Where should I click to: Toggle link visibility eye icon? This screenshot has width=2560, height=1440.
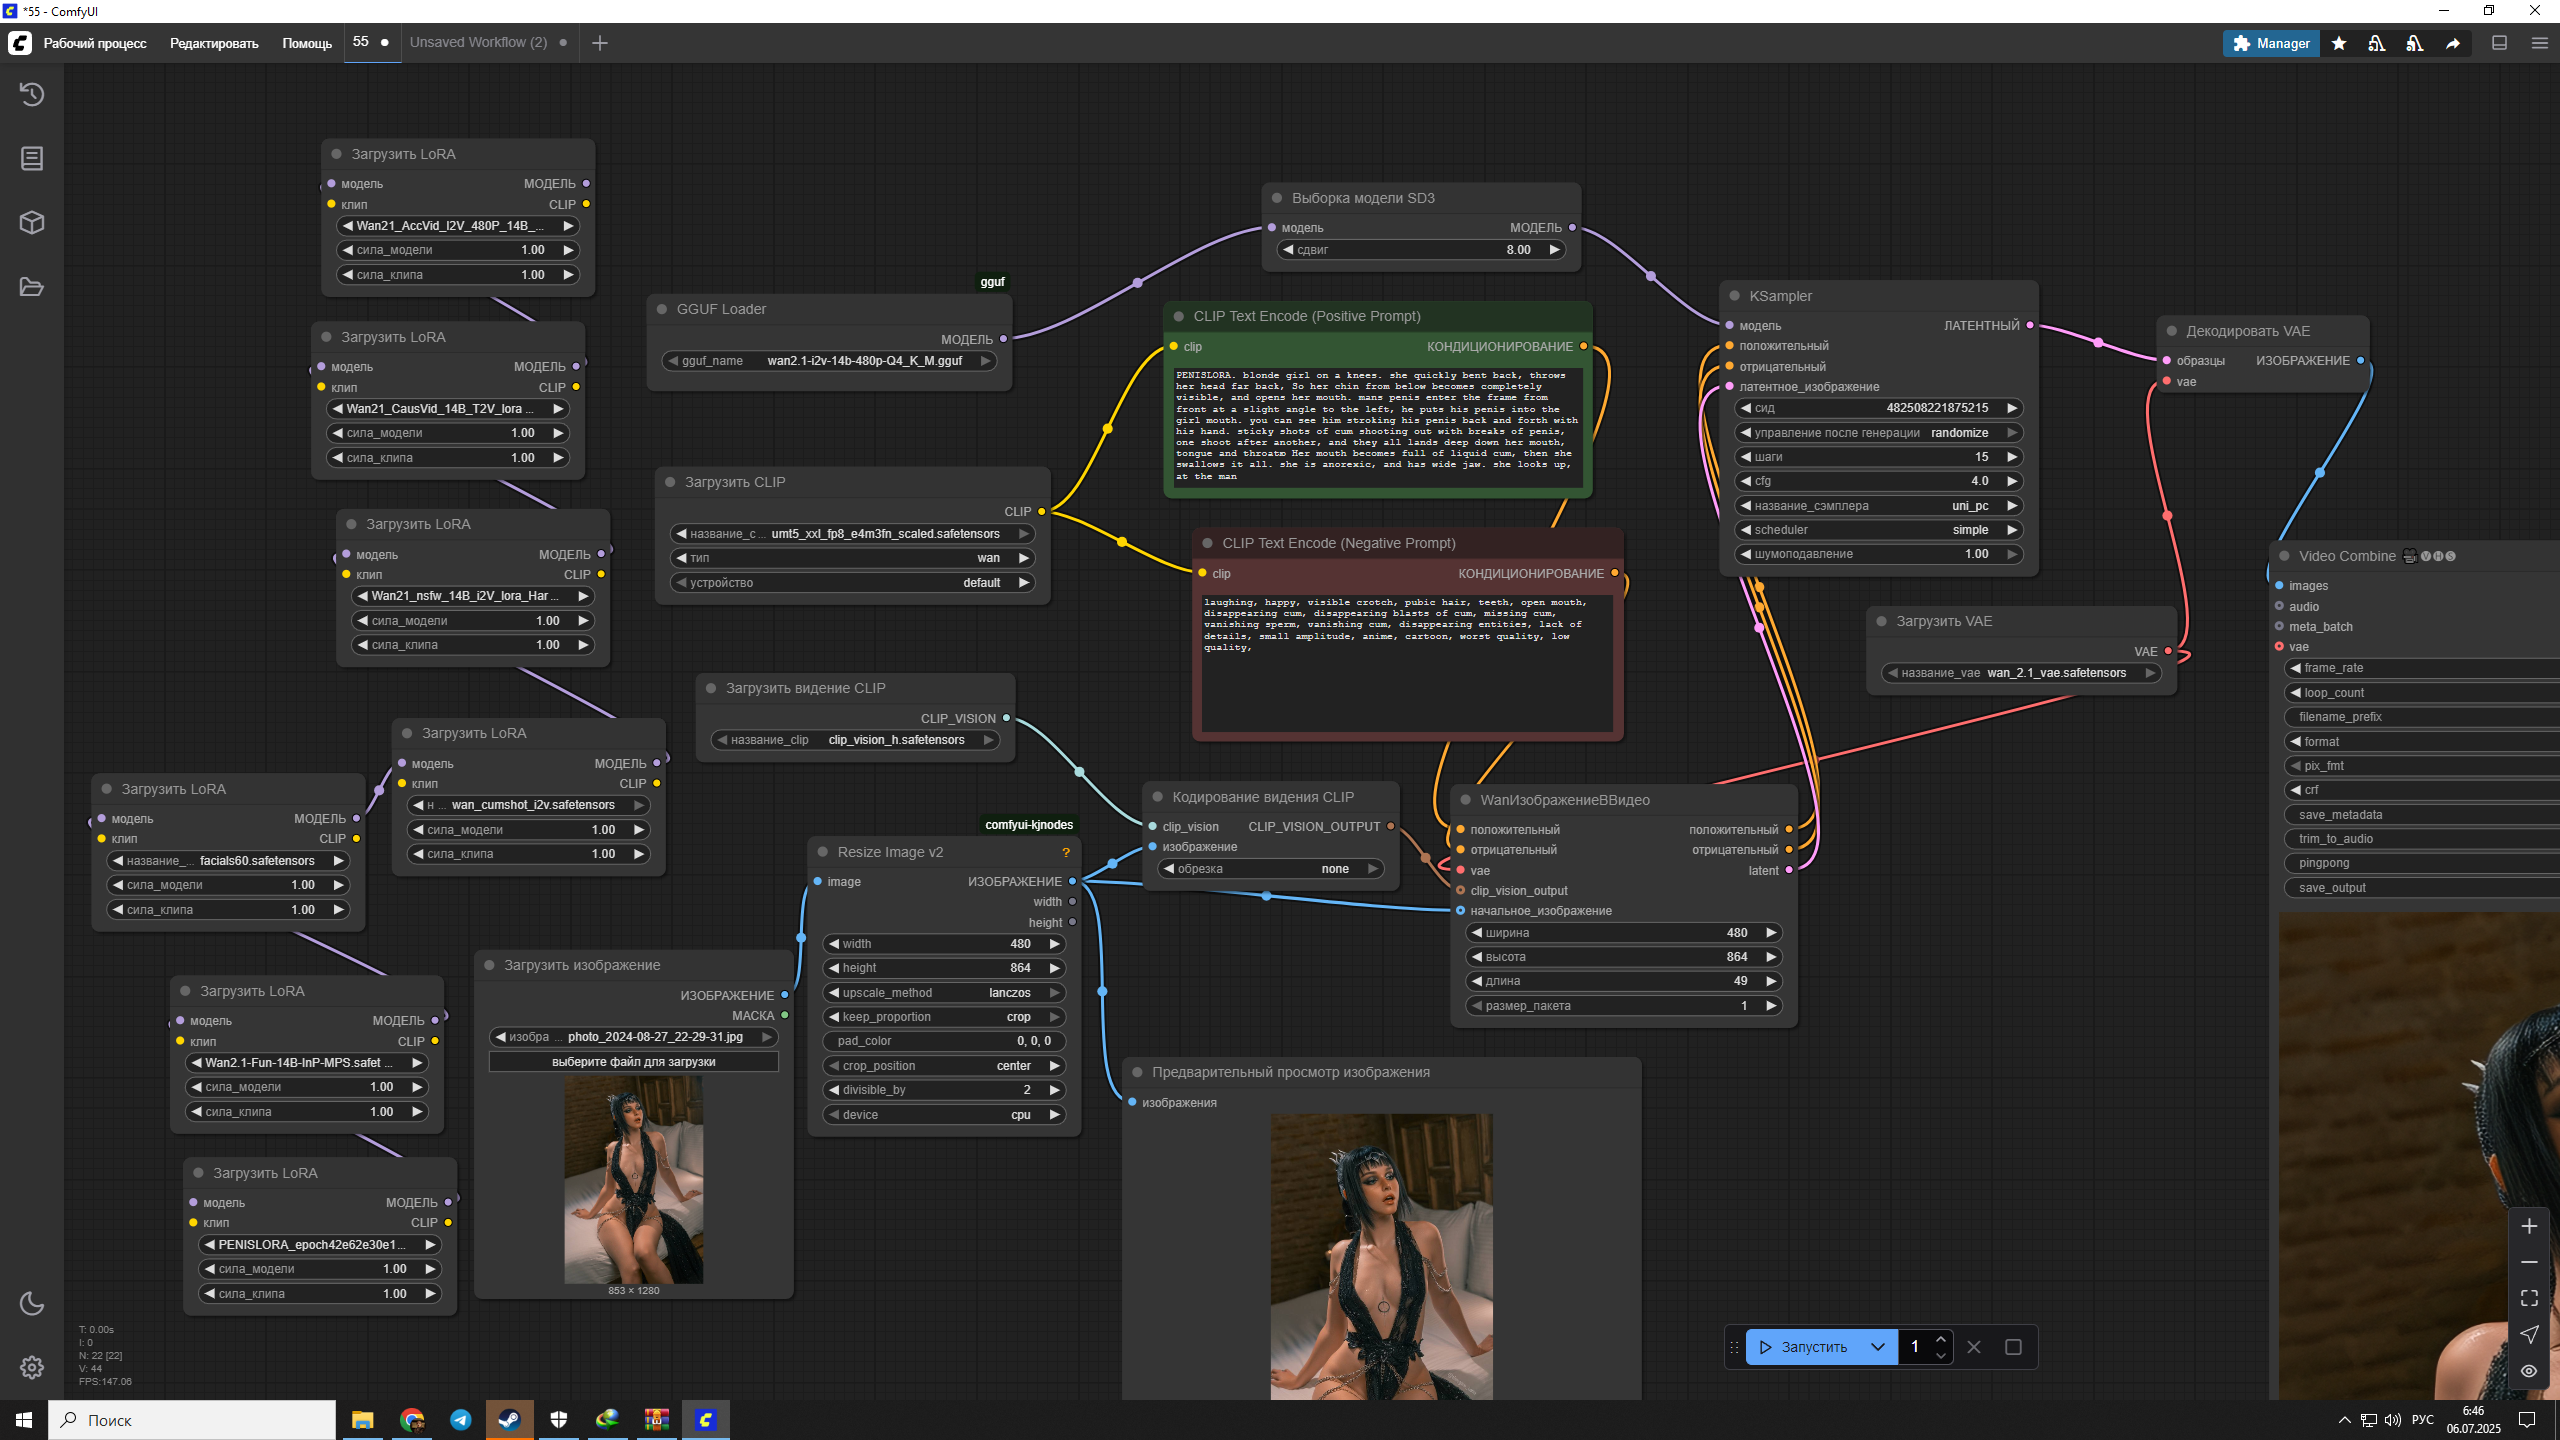[2529, 1371]
